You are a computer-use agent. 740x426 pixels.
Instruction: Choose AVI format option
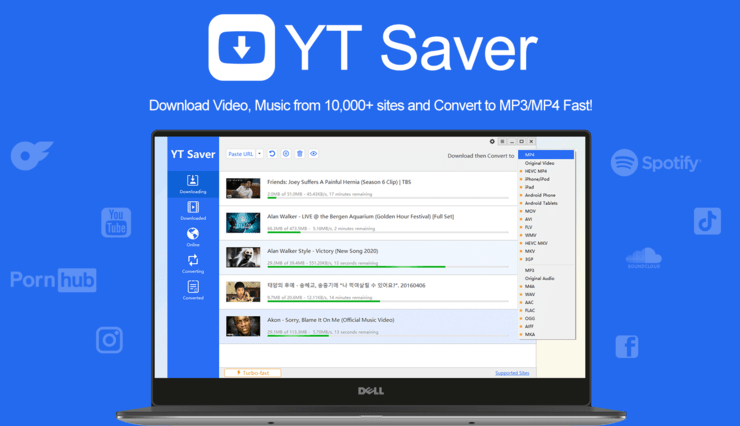point(529,219)
